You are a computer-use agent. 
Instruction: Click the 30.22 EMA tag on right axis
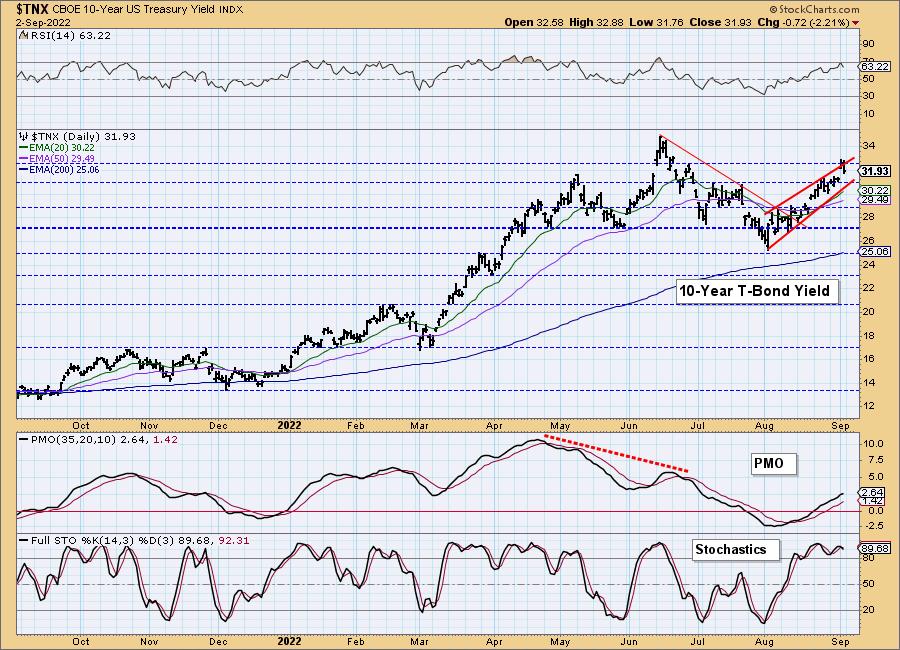tap(875, 191)
